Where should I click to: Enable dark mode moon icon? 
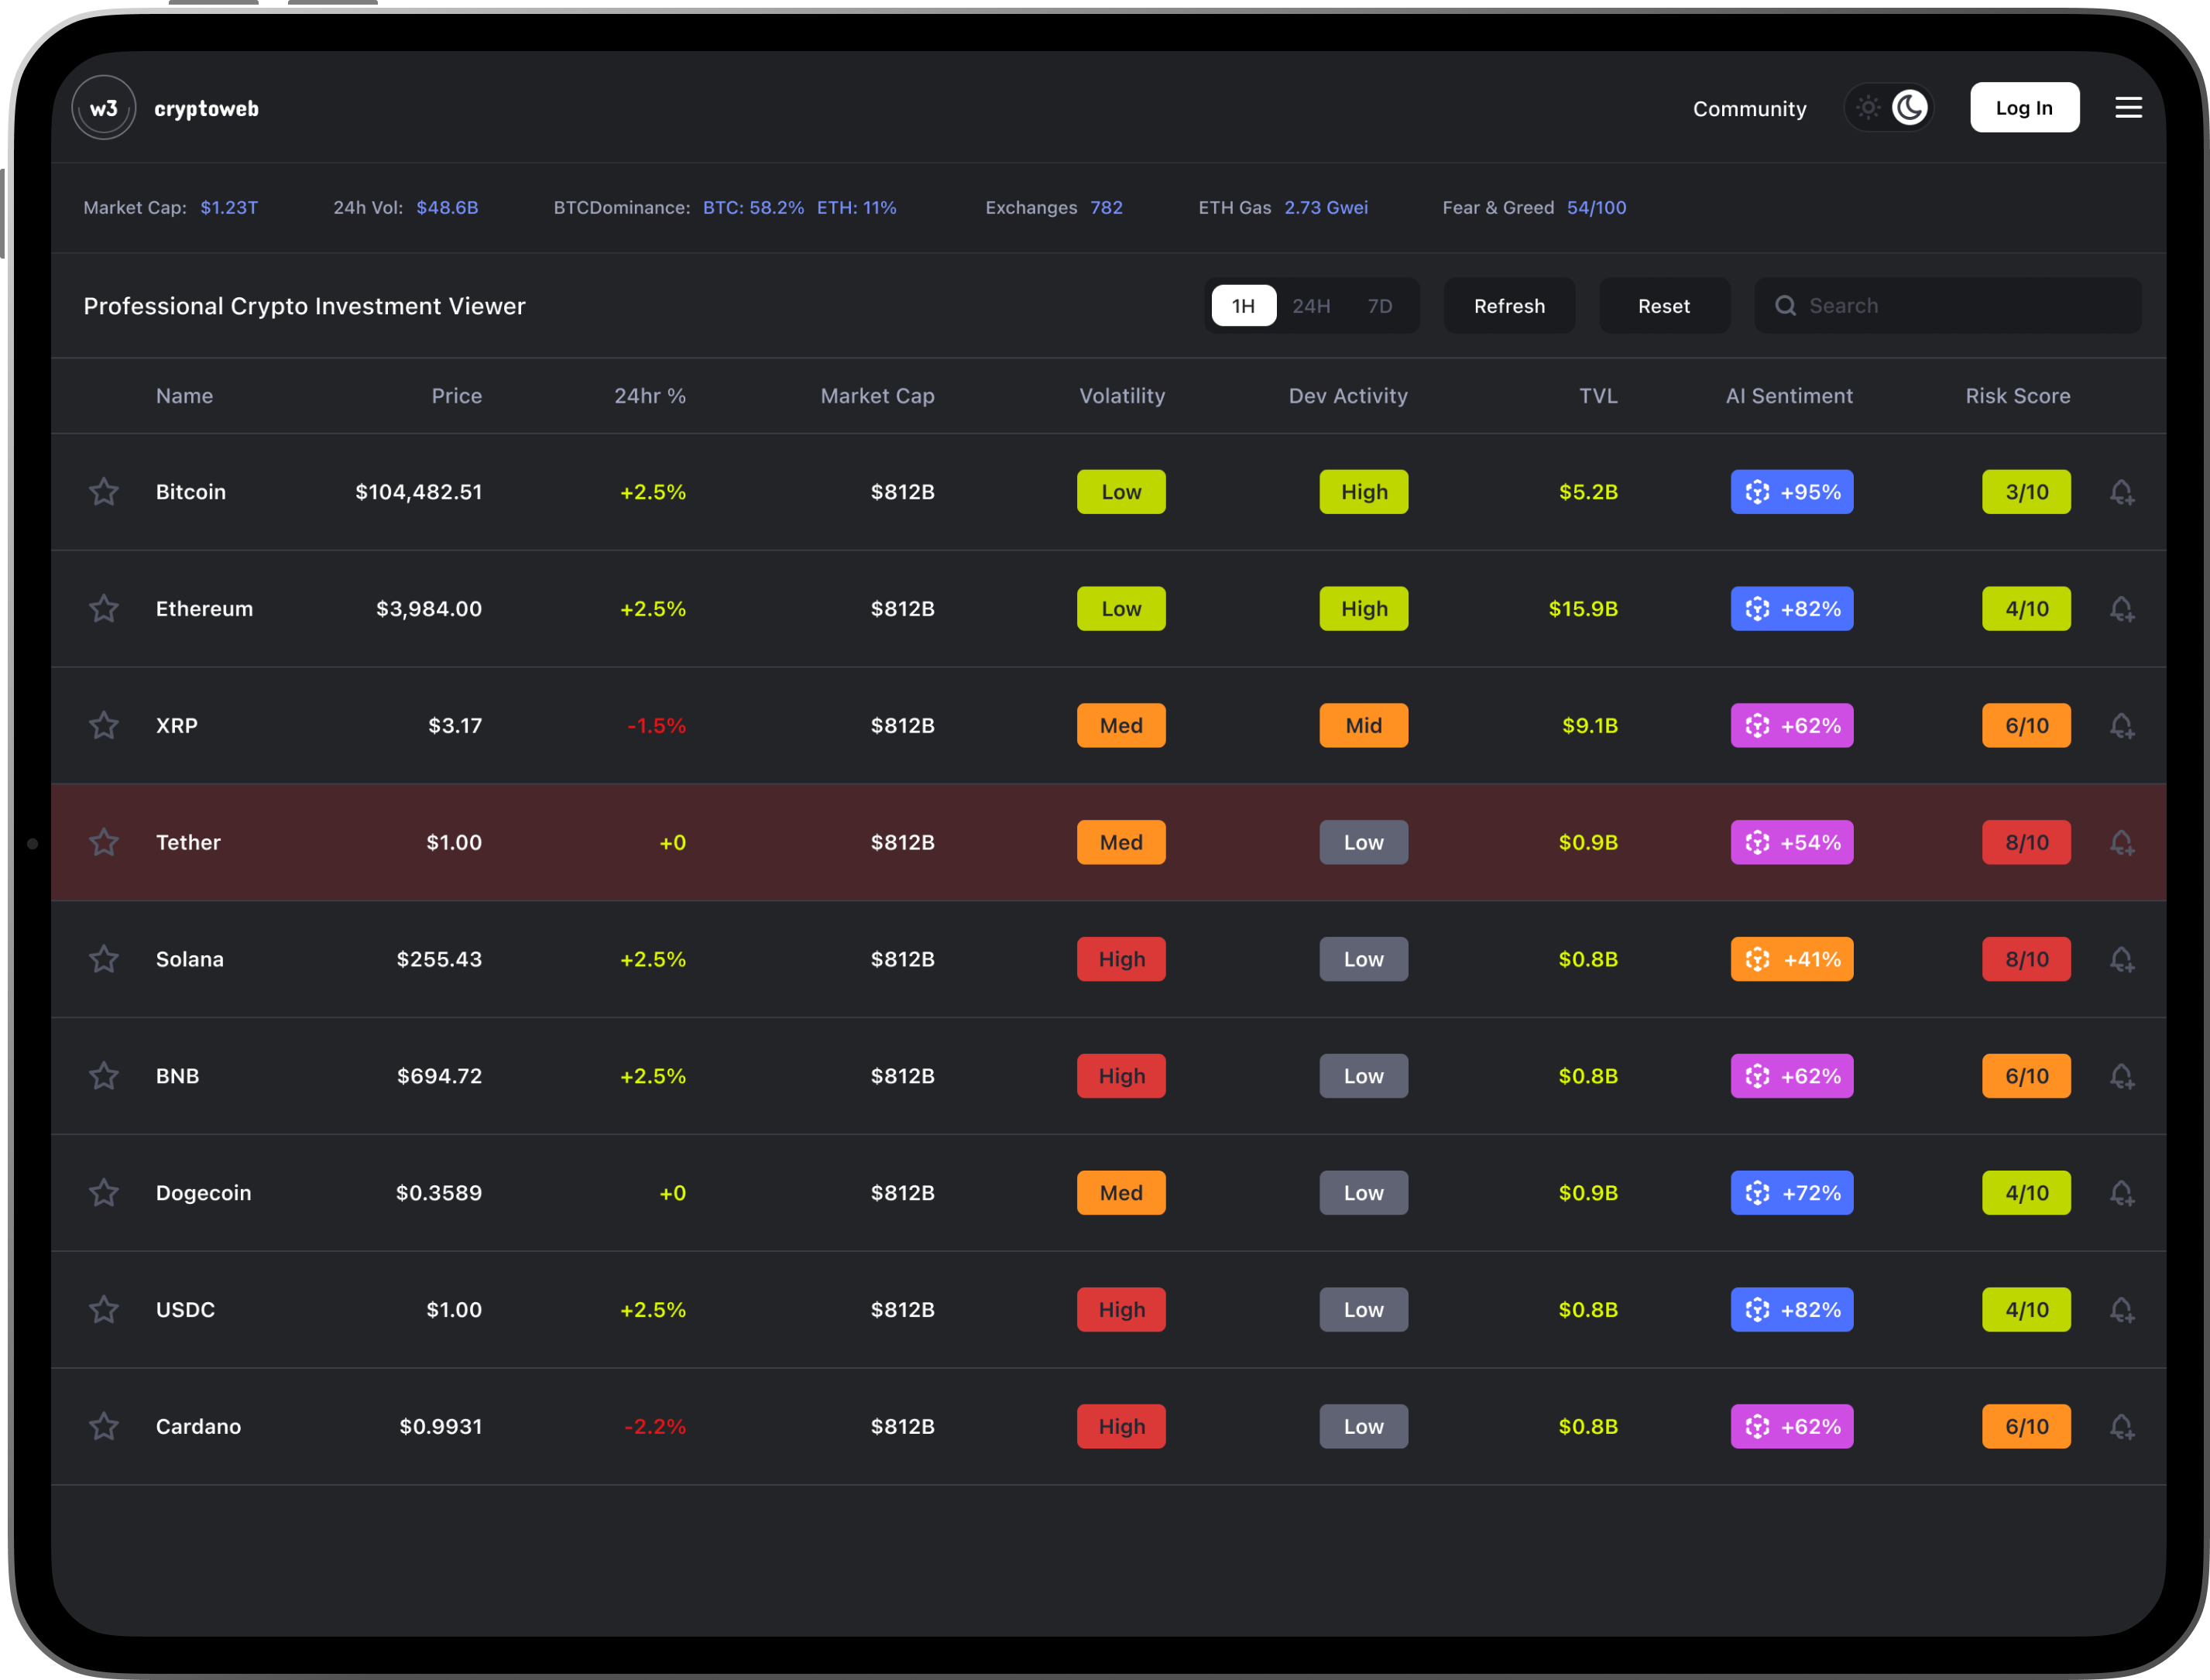1909,108
